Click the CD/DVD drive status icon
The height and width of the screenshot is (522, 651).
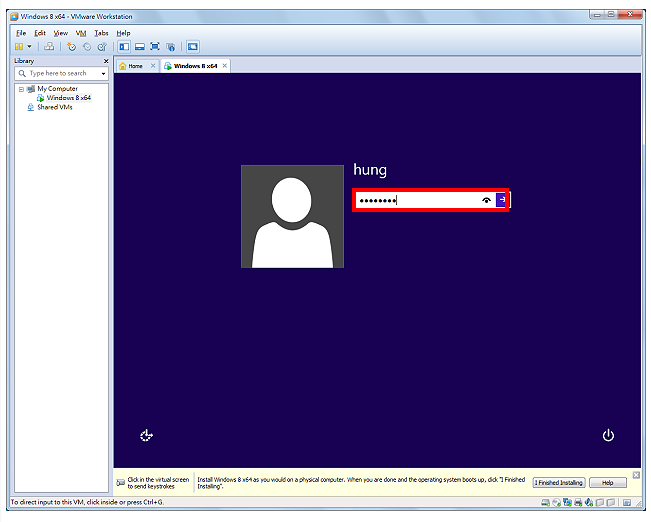click(557, 502)
